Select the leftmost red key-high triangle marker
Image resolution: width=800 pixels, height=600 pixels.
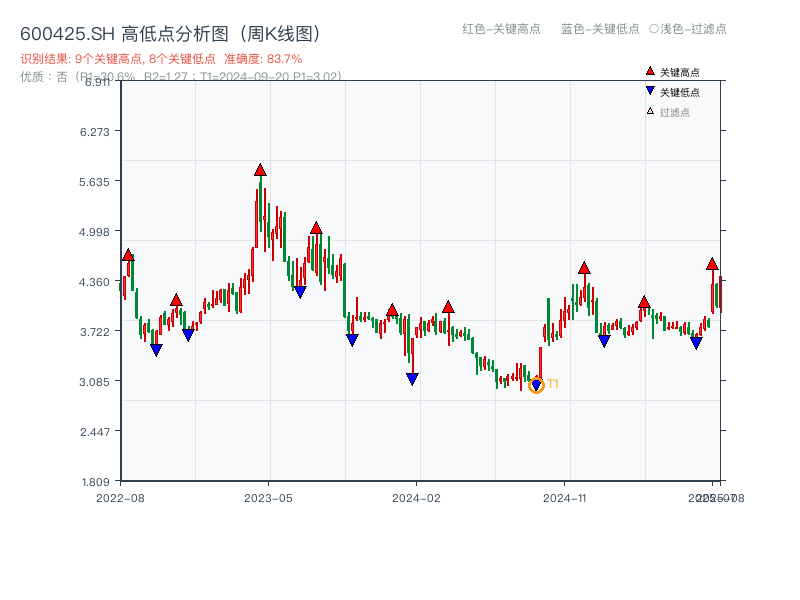pyautogui.click(x=127, y=255)
